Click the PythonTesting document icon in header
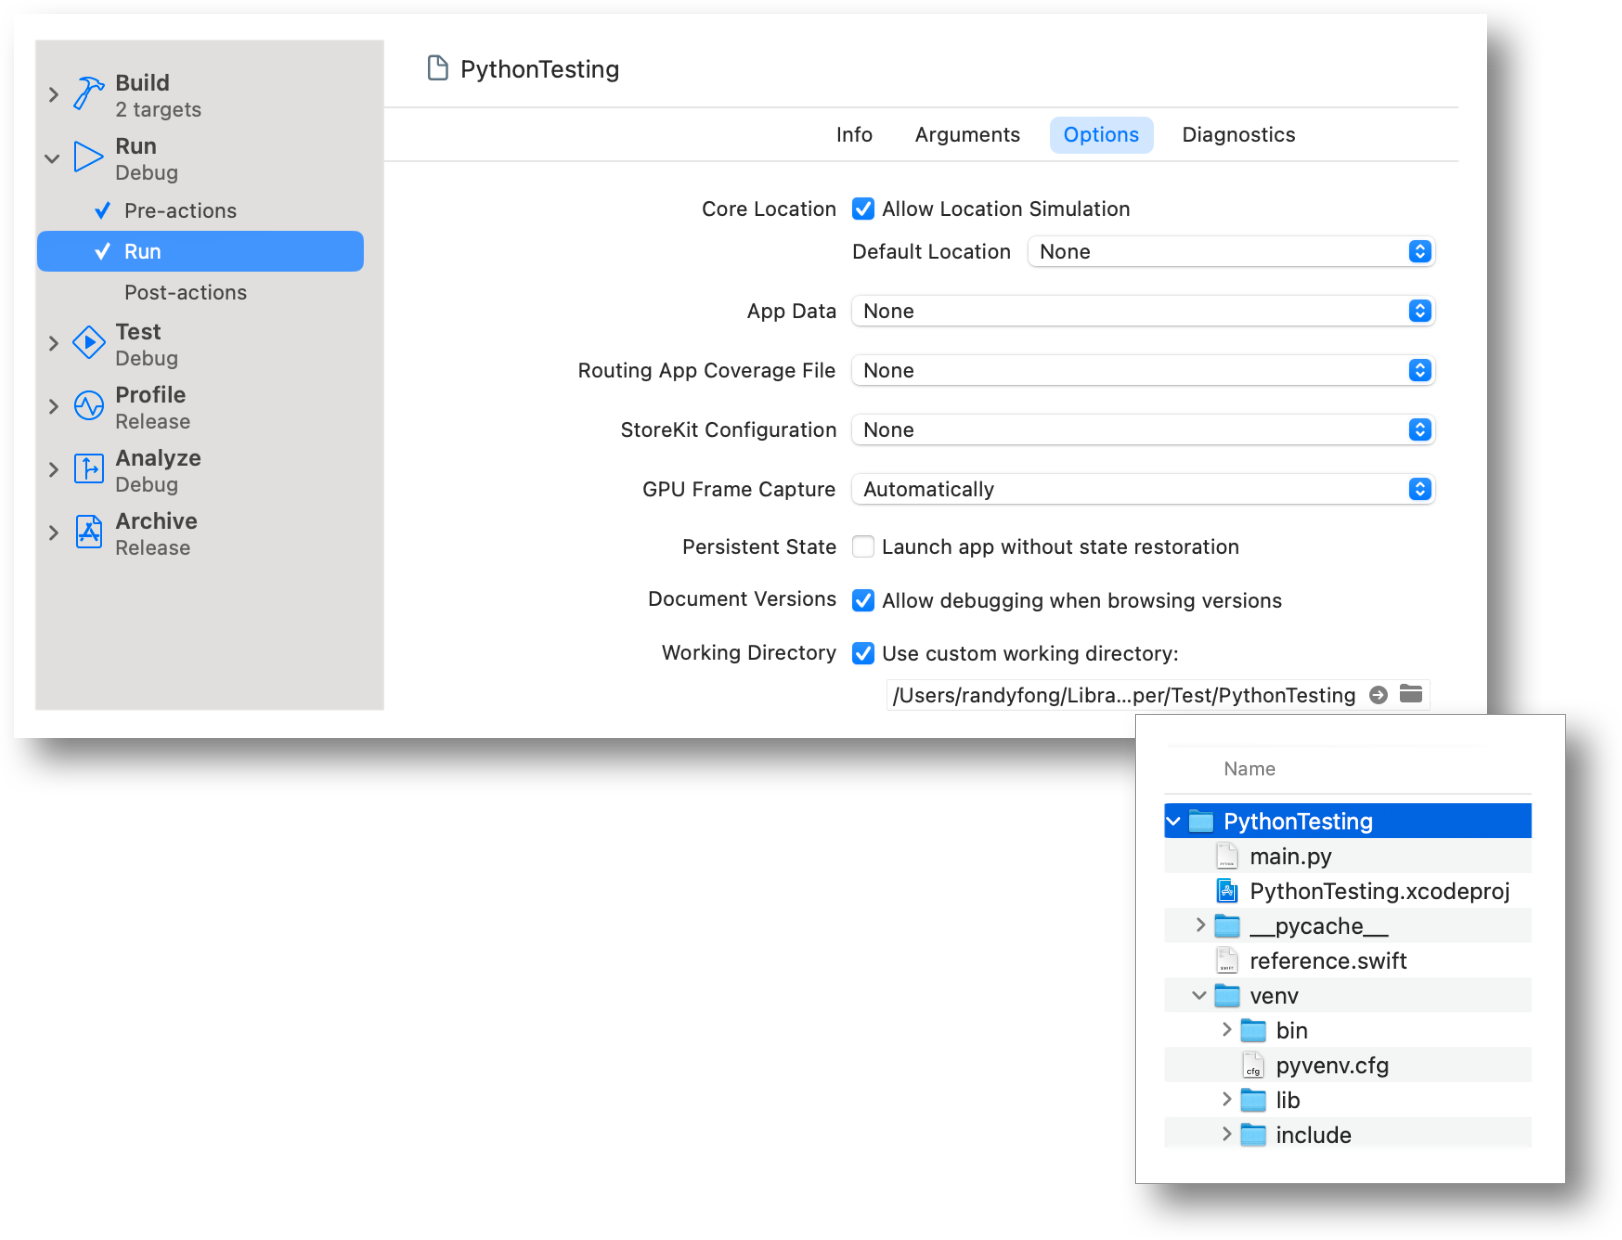This screenshot has width=1622, height=1240. pyautogui.click(x=437, y=68)
